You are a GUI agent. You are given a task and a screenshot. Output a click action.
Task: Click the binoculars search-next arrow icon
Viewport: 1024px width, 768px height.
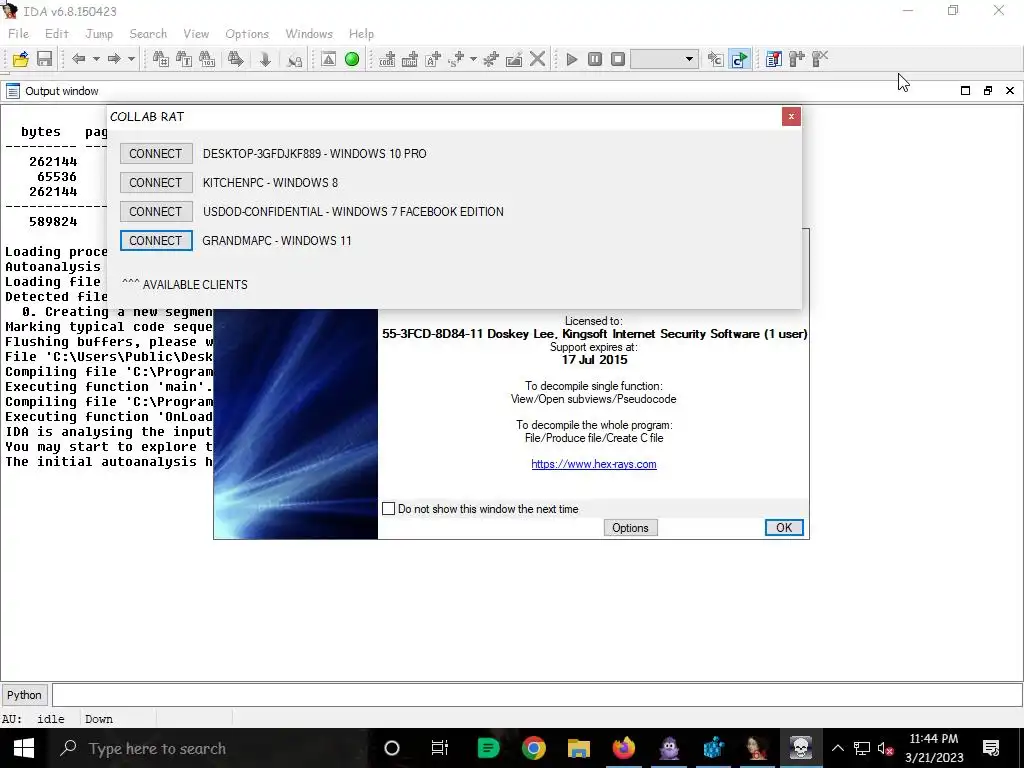[x=236, y=59]
